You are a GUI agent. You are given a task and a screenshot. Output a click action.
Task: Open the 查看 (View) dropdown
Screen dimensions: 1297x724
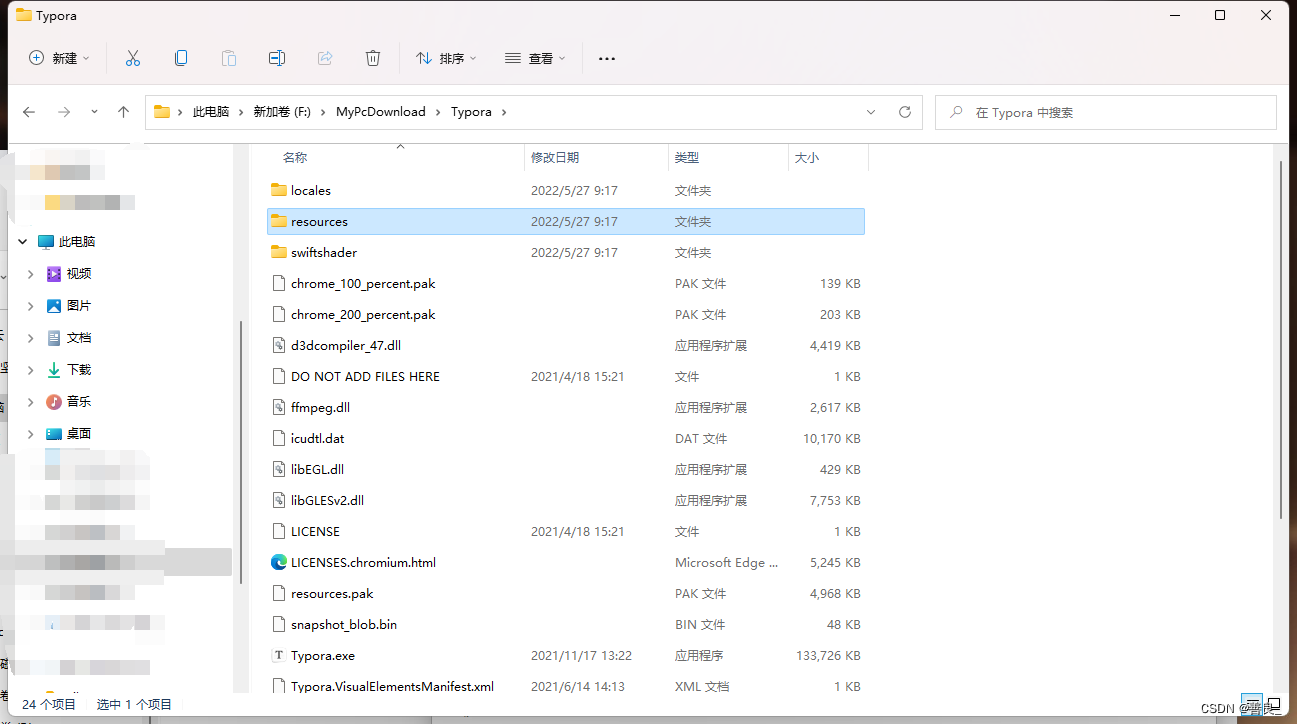pyautogui.click(x=535, y=58)
